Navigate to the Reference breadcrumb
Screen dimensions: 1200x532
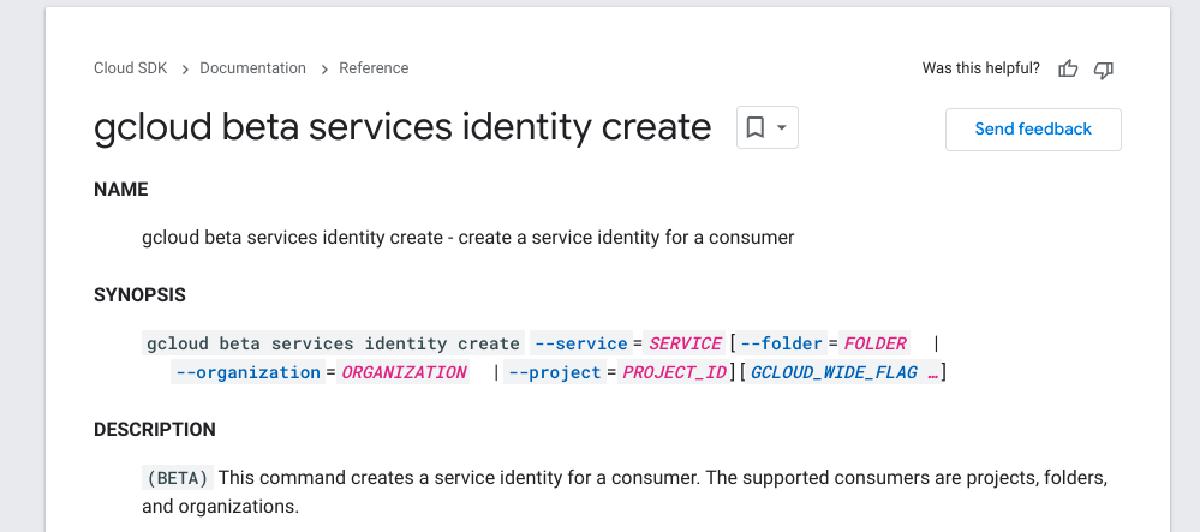tap(373, 68)
